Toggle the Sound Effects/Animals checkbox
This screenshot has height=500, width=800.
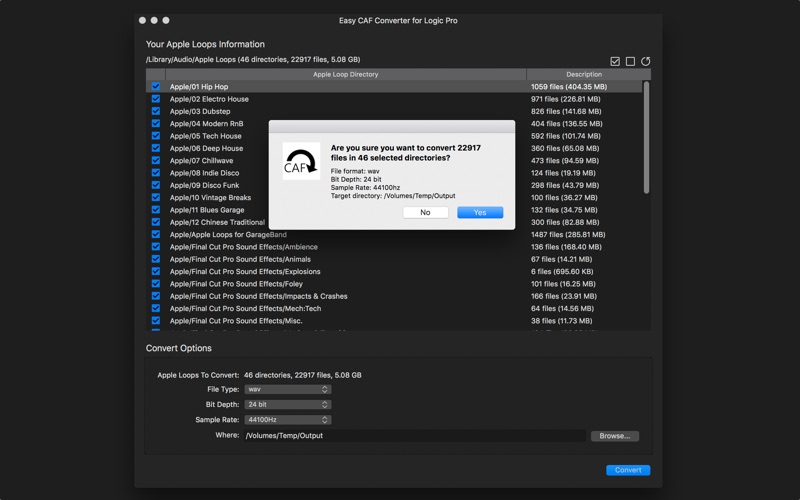(x=156, y=259)
